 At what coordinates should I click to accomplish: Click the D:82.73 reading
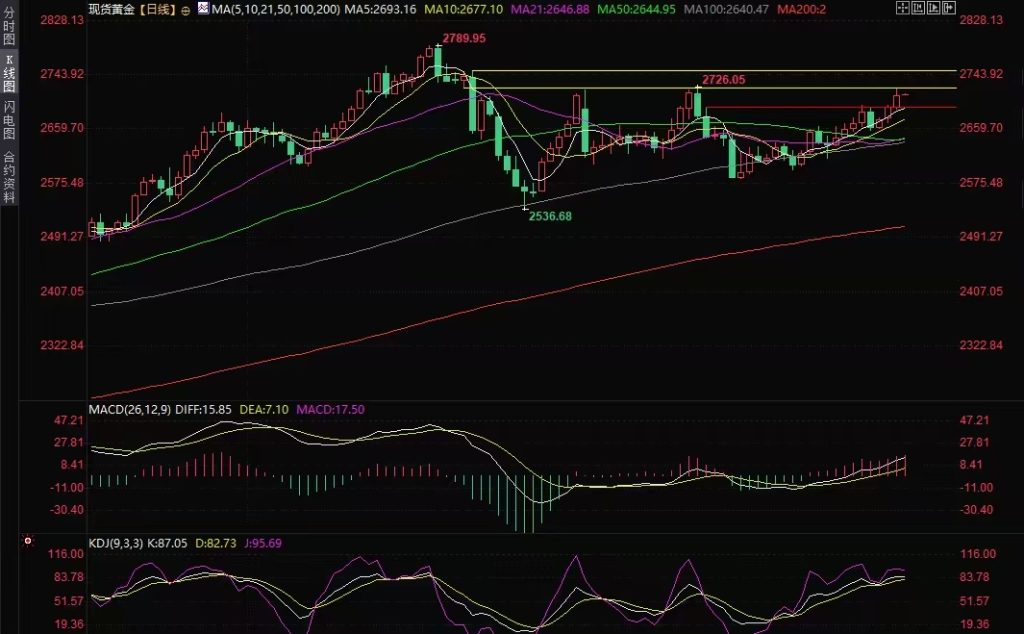216,543
